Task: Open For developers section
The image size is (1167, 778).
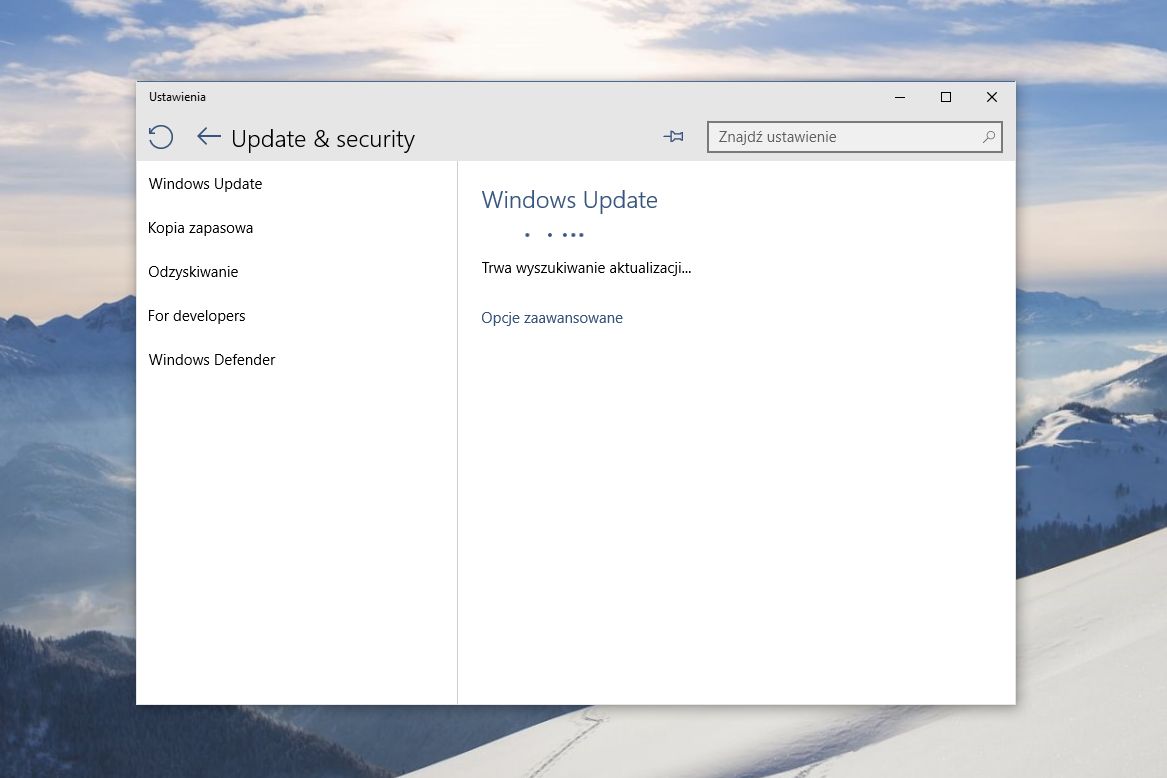Action: pyautogui.click(x=196, y=316)
